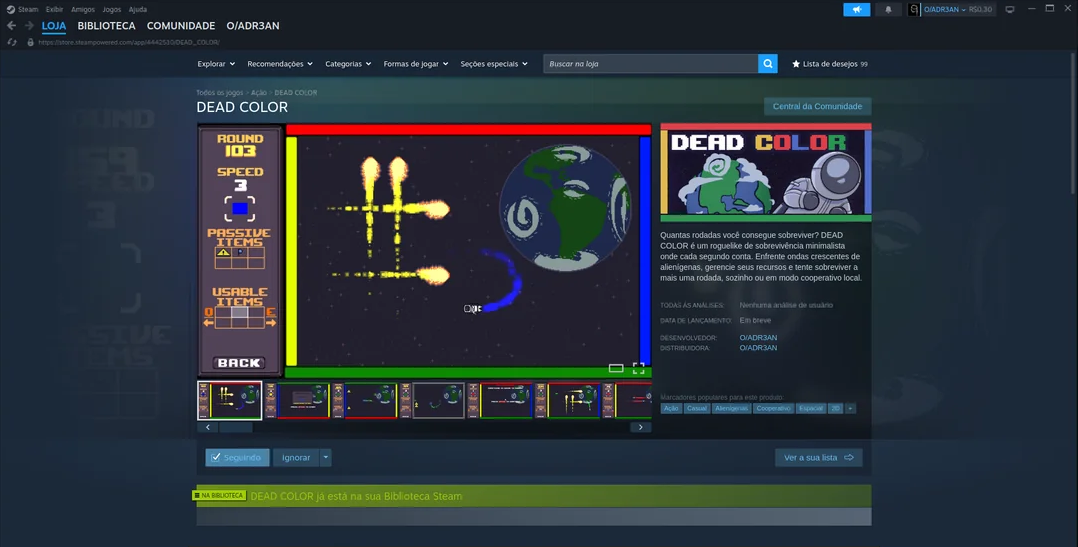Screen dimensions: 1078x547
Task: Open the Exibir menu
Action: click(54, 10)
